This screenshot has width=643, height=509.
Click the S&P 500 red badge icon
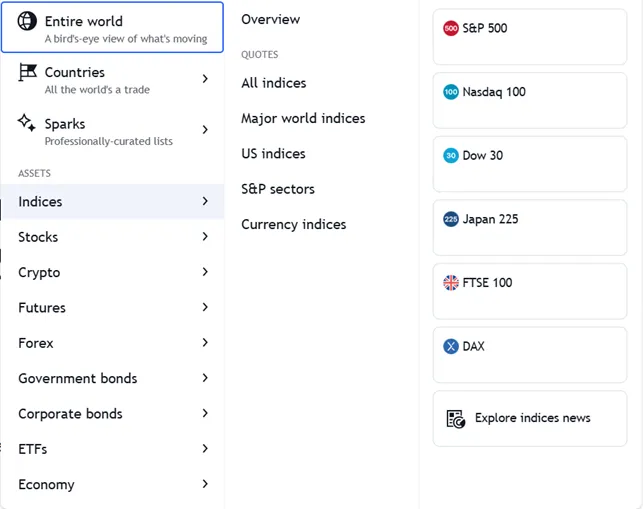tap(450, 28)
